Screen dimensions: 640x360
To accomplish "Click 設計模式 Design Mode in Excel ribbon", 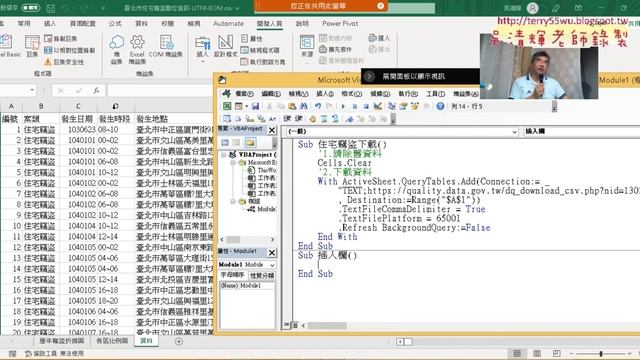I will tap(225, 46).
